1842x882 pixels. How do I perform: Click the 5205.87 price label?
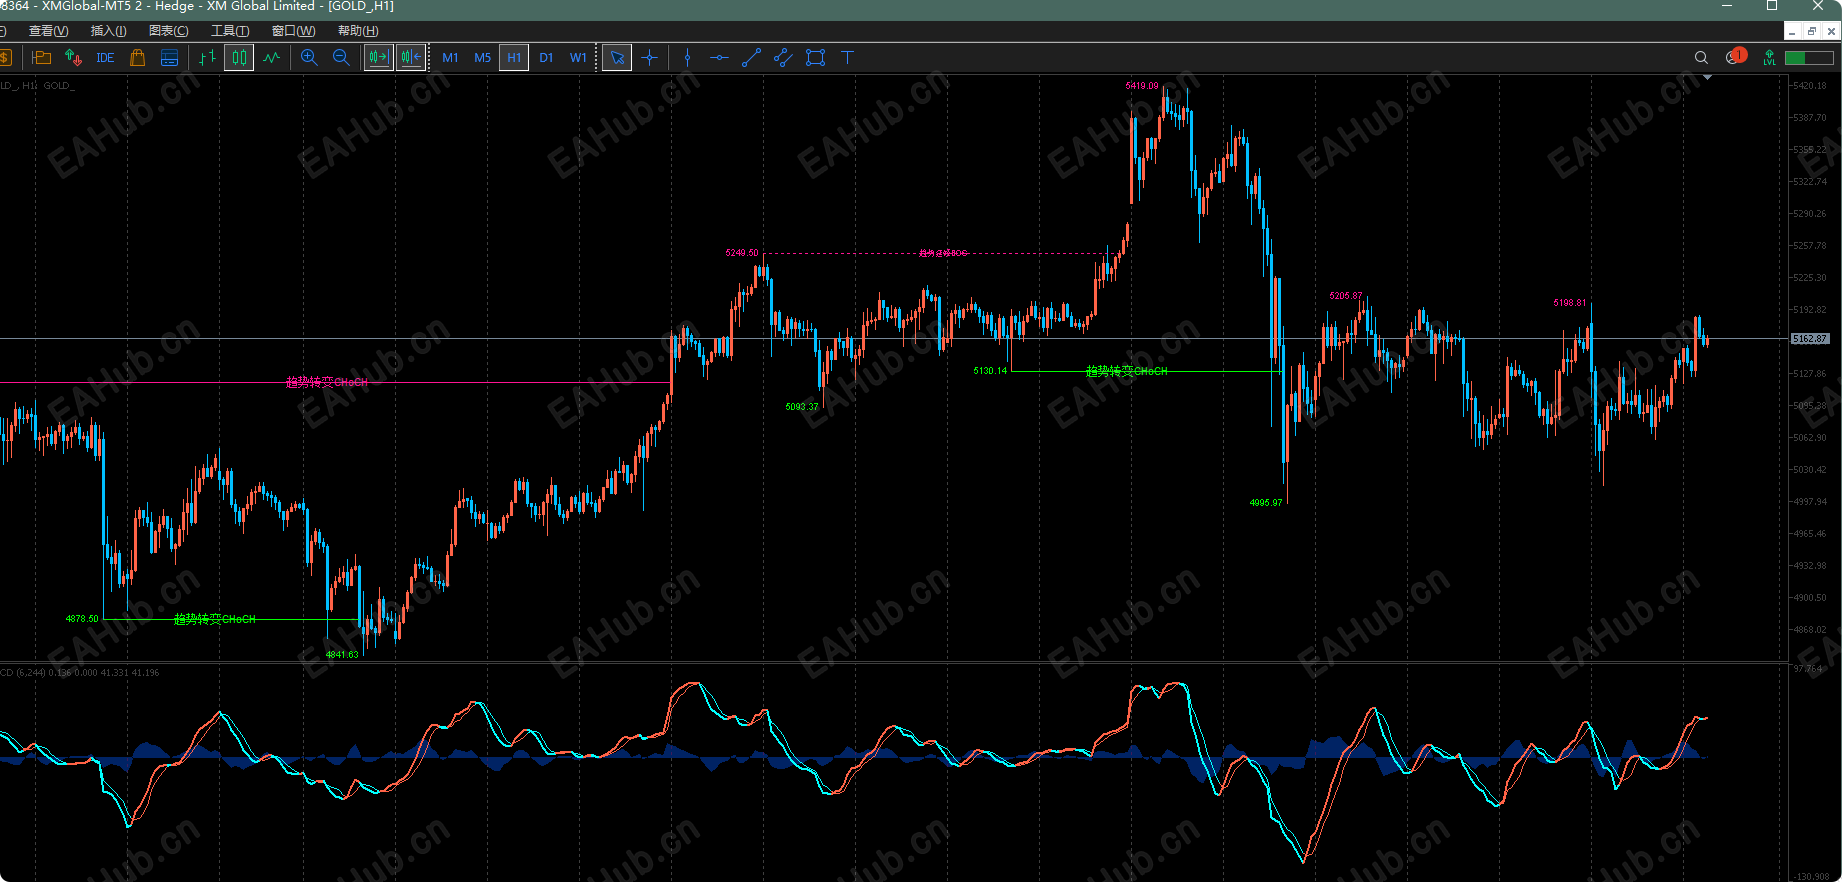tap(1346, 296)
